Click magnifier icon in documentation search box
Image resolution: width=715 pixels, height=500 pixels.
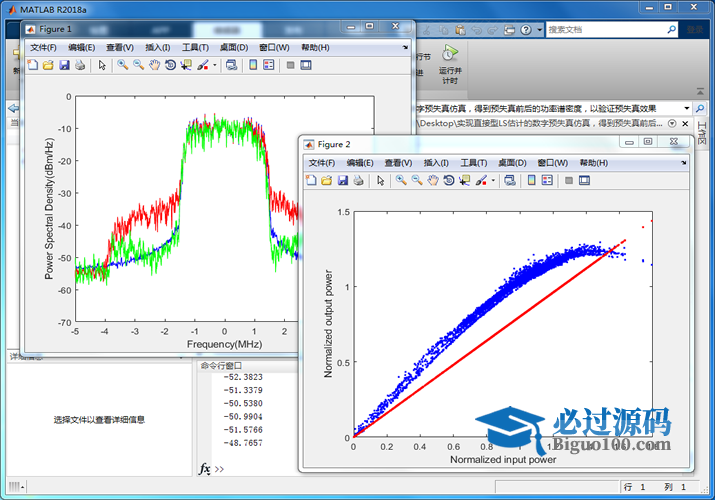pos(672,30)
